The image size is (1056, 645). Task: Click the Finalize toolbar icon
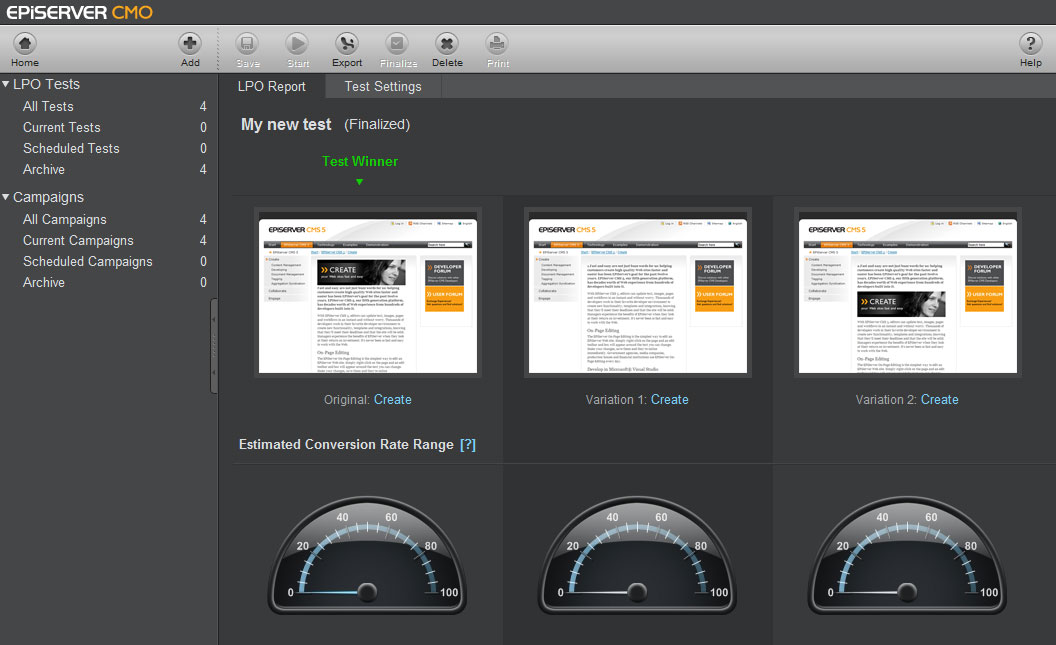398,45
